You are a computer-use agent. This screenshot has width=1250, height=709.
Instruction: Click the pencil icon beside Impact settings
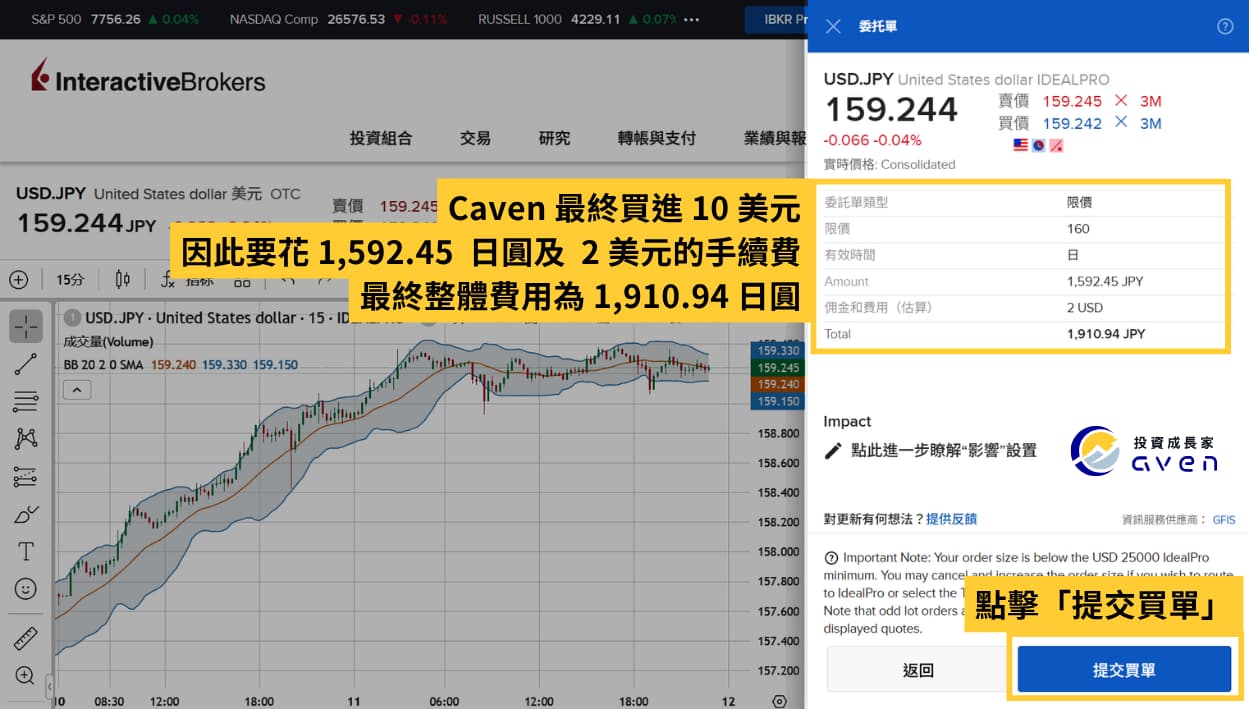833,451
